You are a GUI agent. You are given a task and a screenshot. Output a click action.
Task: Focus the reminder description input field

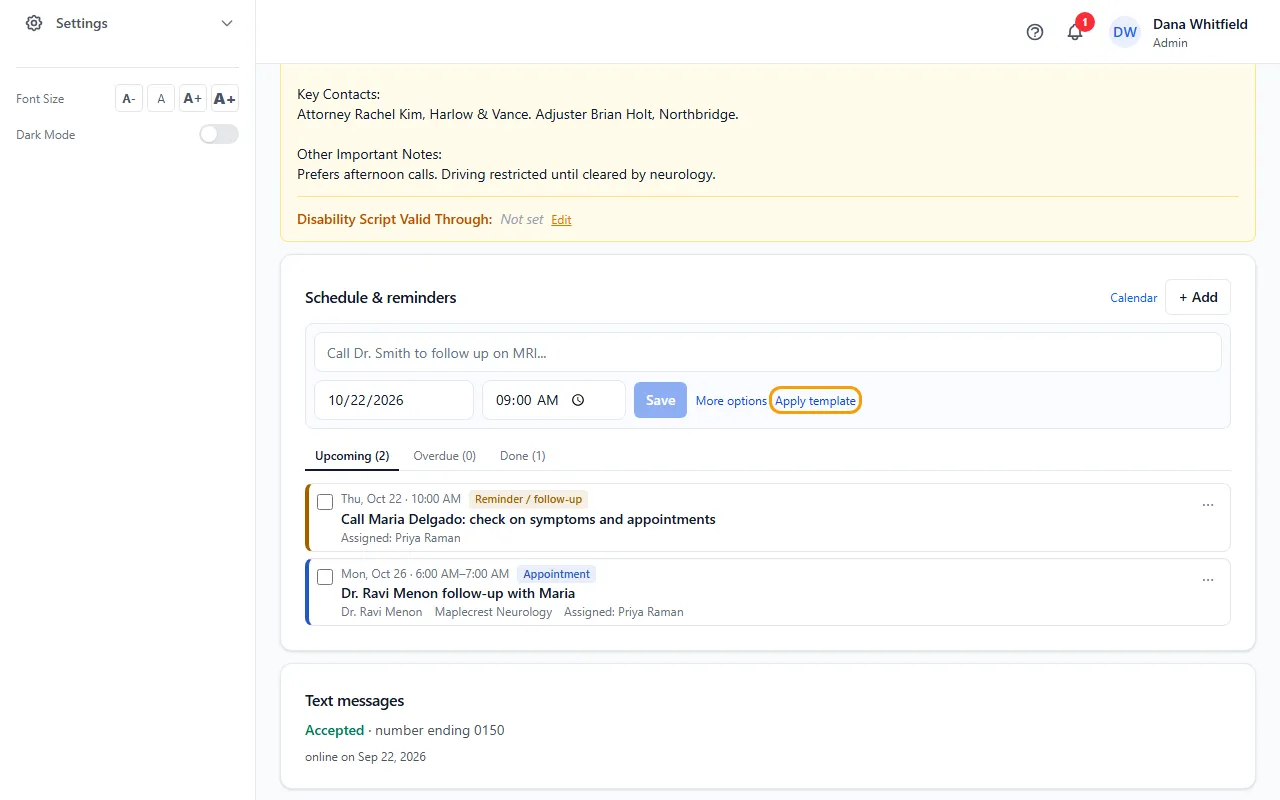click(x=768, y=352)
